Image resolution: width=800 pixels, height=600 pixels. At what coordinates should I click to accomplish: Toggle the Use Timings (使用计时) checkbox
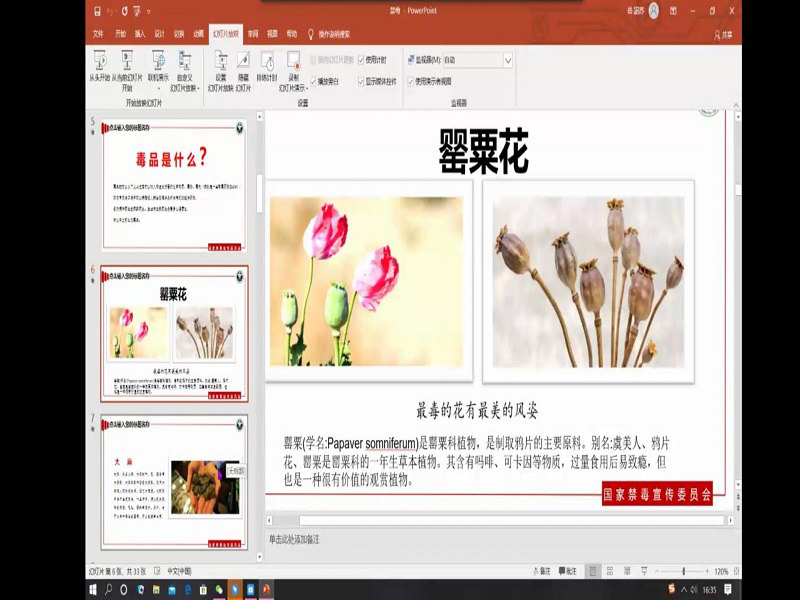click(x=362, y=60)
